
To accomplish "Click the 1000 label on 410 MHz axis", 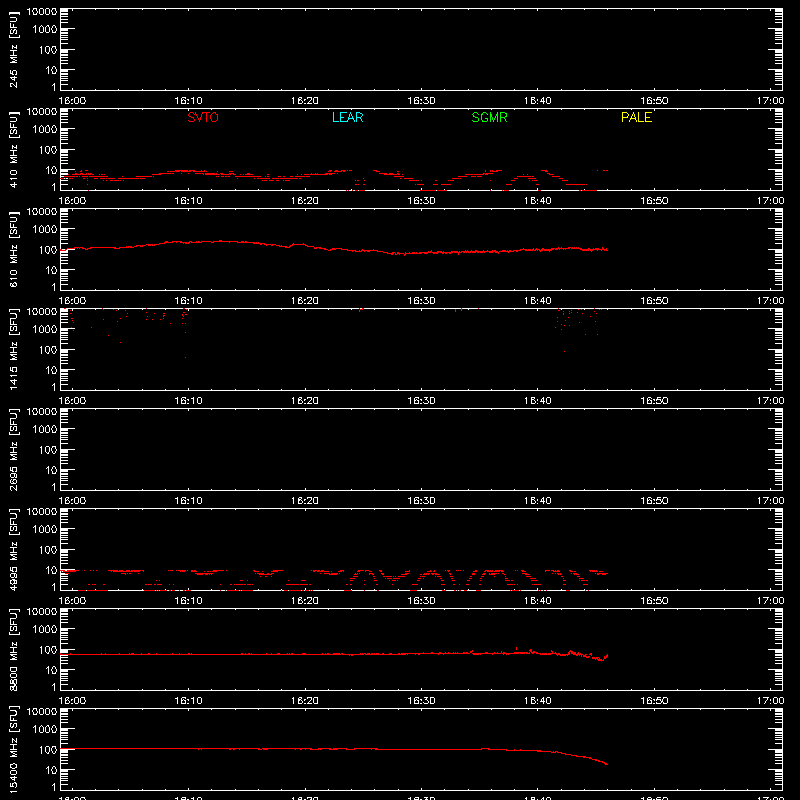I will point(45,129).
